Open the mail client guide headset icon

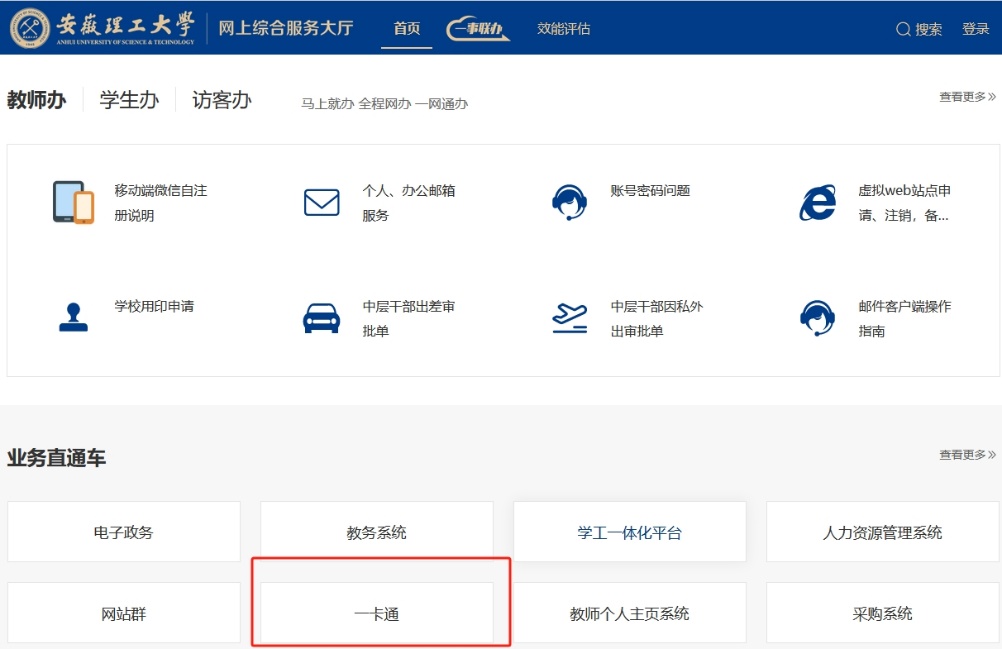click(817, 318)
